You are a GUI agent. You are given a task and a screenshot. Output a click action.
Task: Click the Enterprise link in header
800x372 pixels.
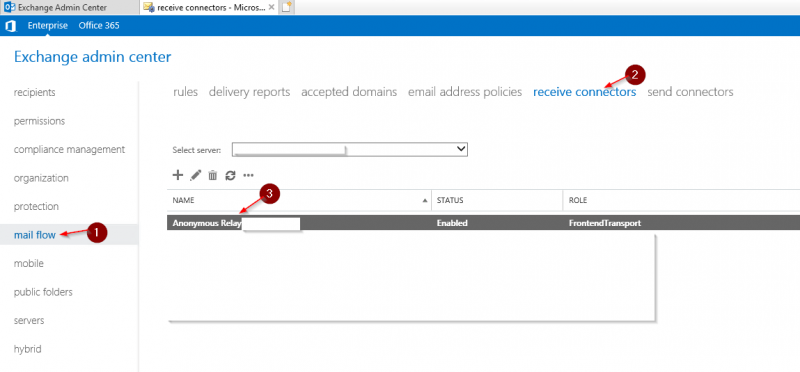tap(47, 26)
